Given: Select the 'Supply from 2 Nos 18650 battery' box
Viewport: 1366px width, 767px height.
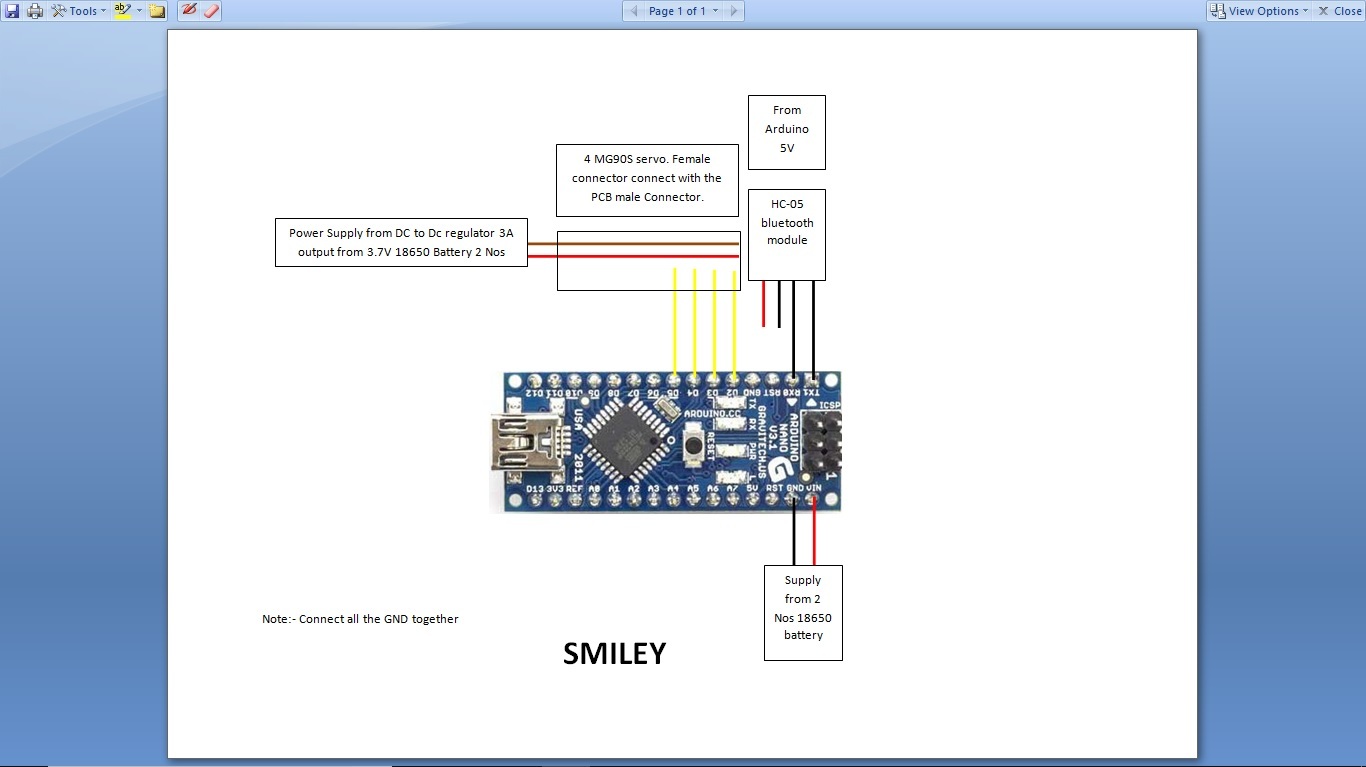Looking at the screenshot, I should pos(803,613).
